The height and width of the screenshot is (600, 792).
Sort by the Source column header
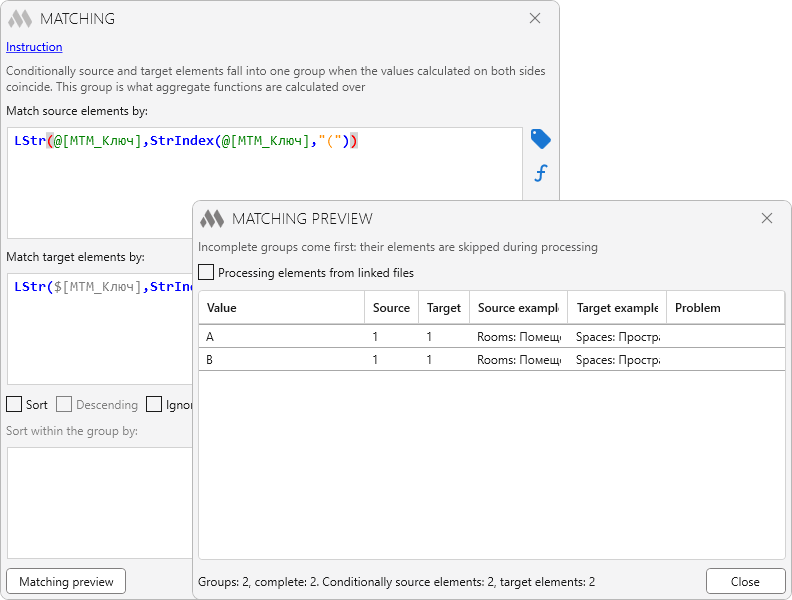pos(391,308)
